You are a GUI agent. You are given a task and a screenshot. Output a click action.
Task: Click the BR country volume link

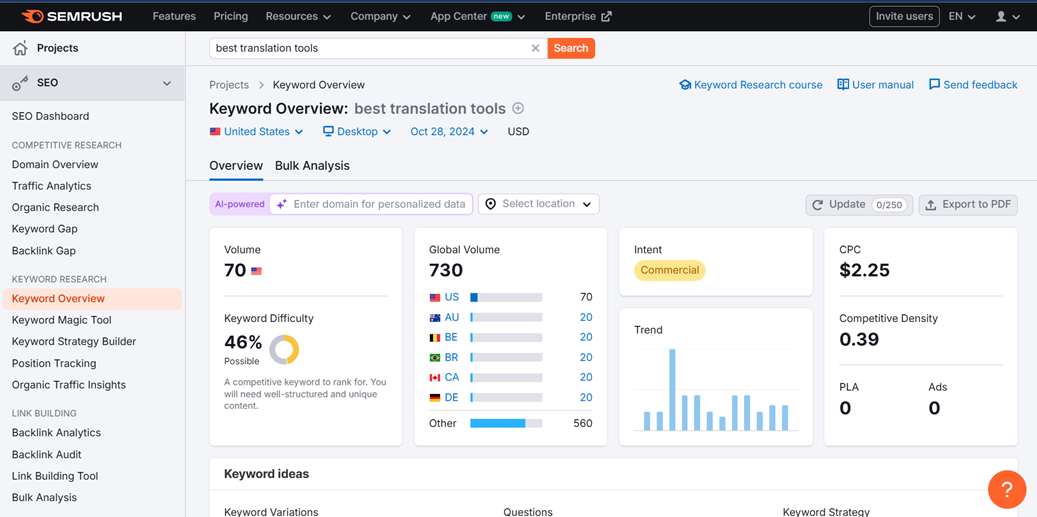(586, 358)
